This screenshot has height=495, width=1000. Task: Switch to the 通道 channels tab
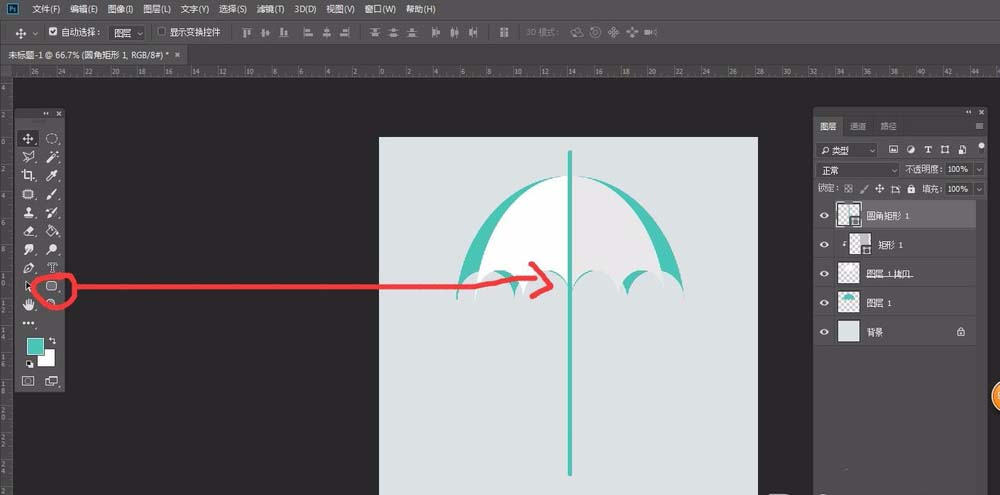(858, 126)
